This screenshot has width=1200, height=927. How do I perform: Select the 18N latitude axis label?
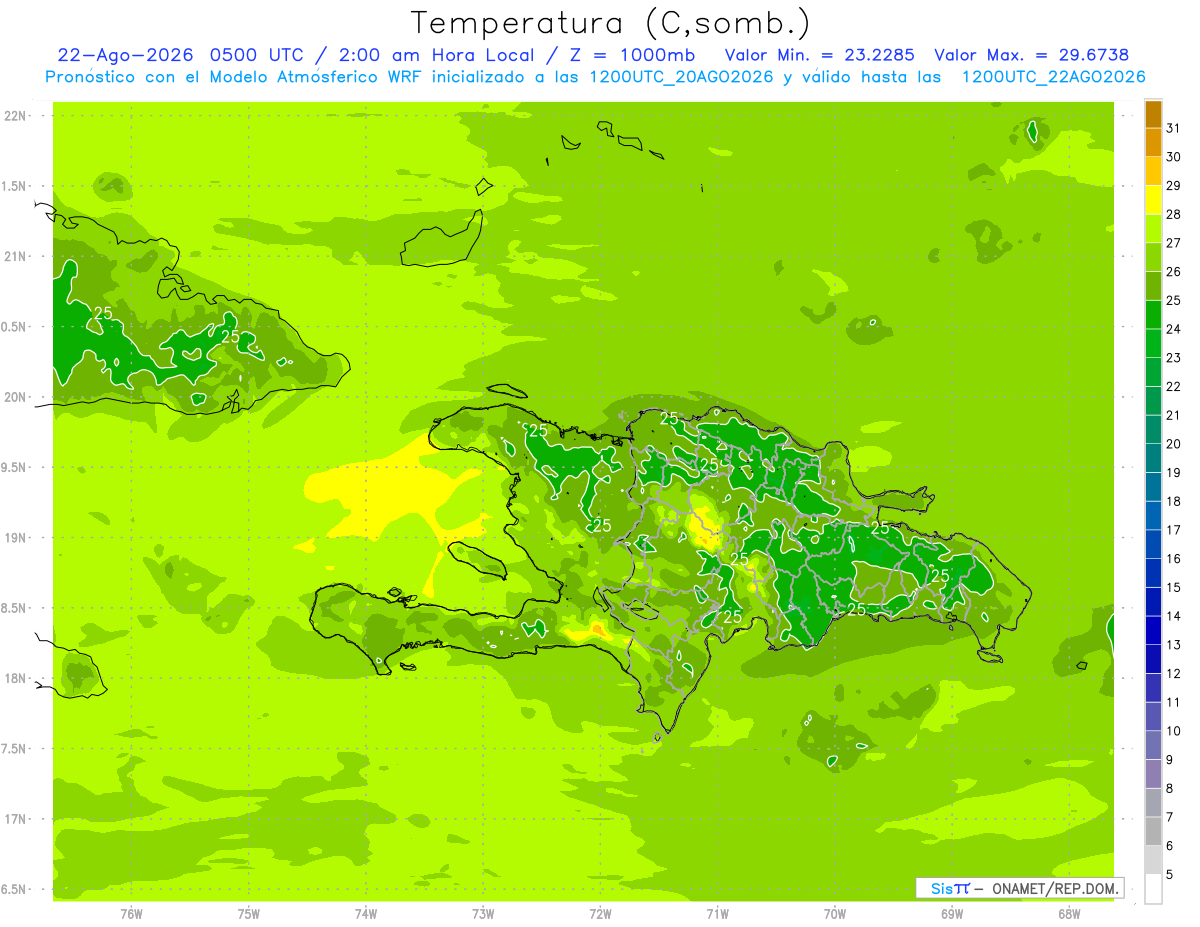pos(15,679)
